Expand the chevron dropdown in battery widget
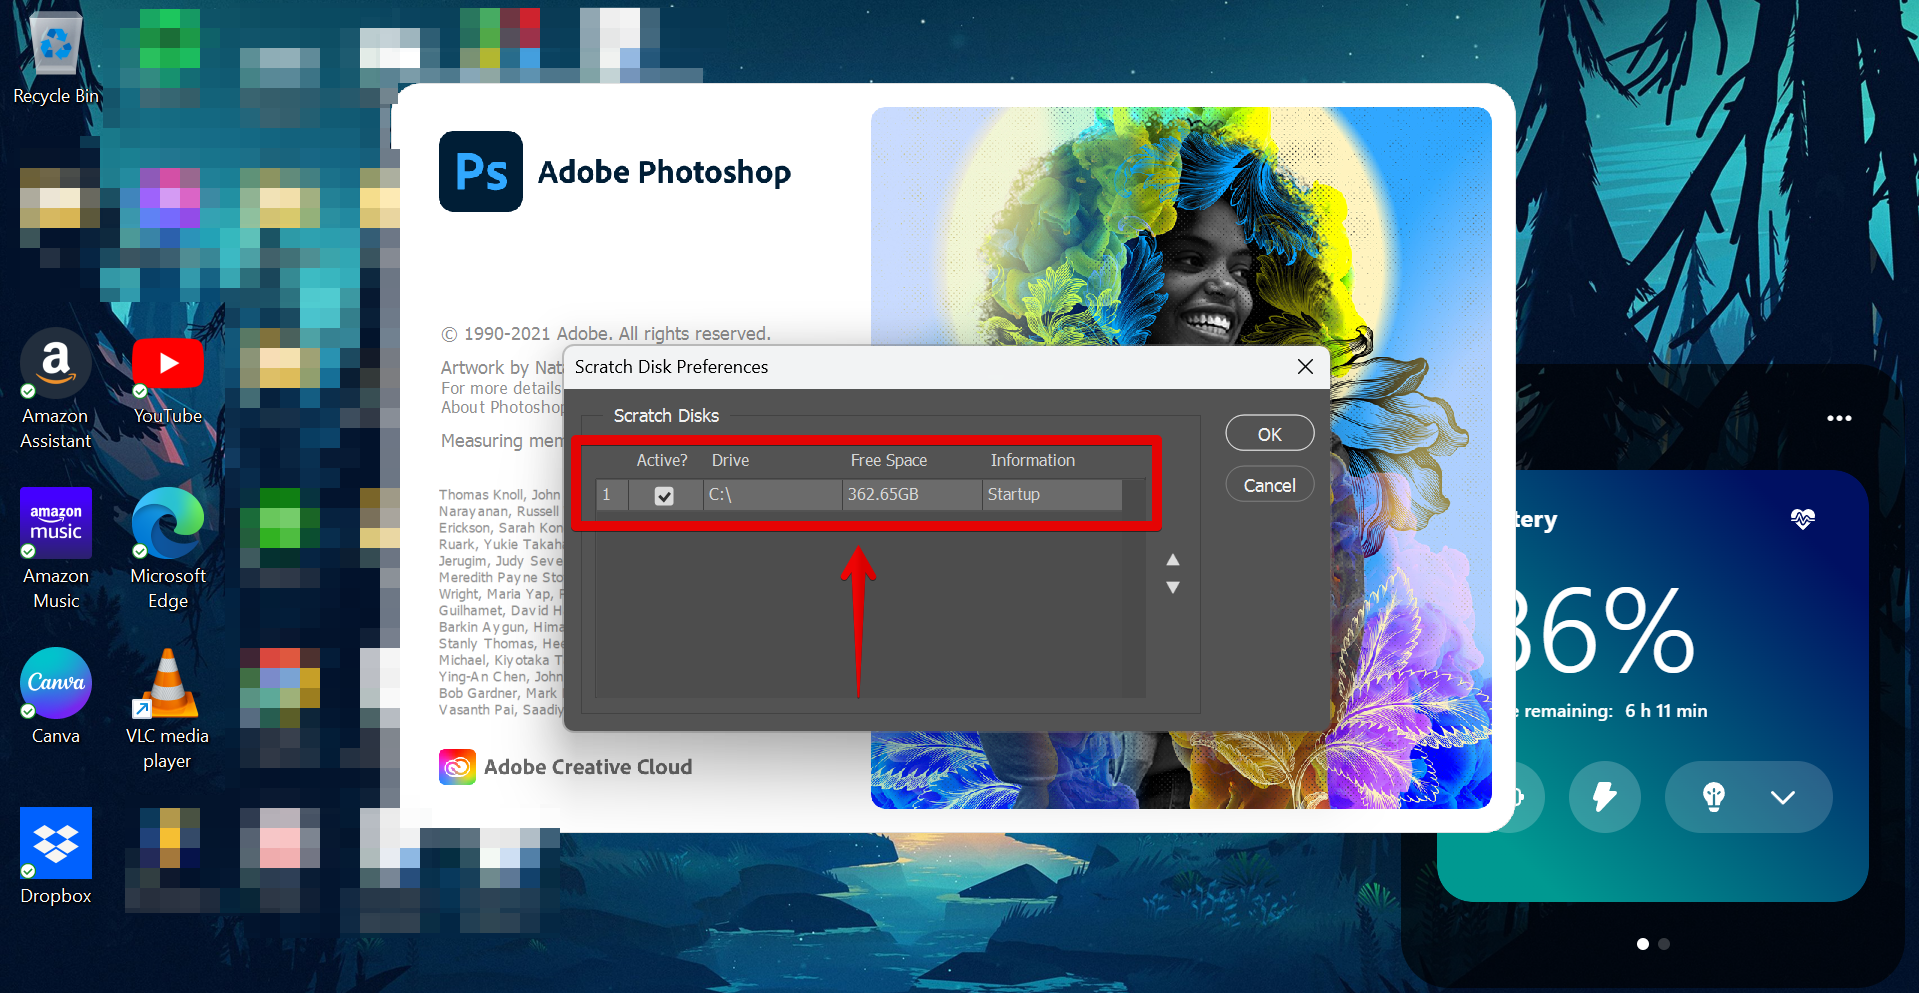 coord(1783,797)
